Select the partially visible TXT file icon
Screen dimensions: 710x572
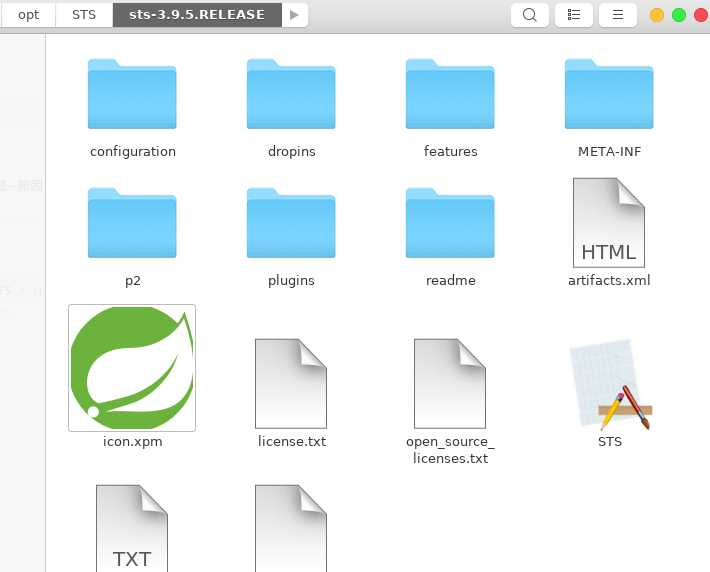click(132, 528)
